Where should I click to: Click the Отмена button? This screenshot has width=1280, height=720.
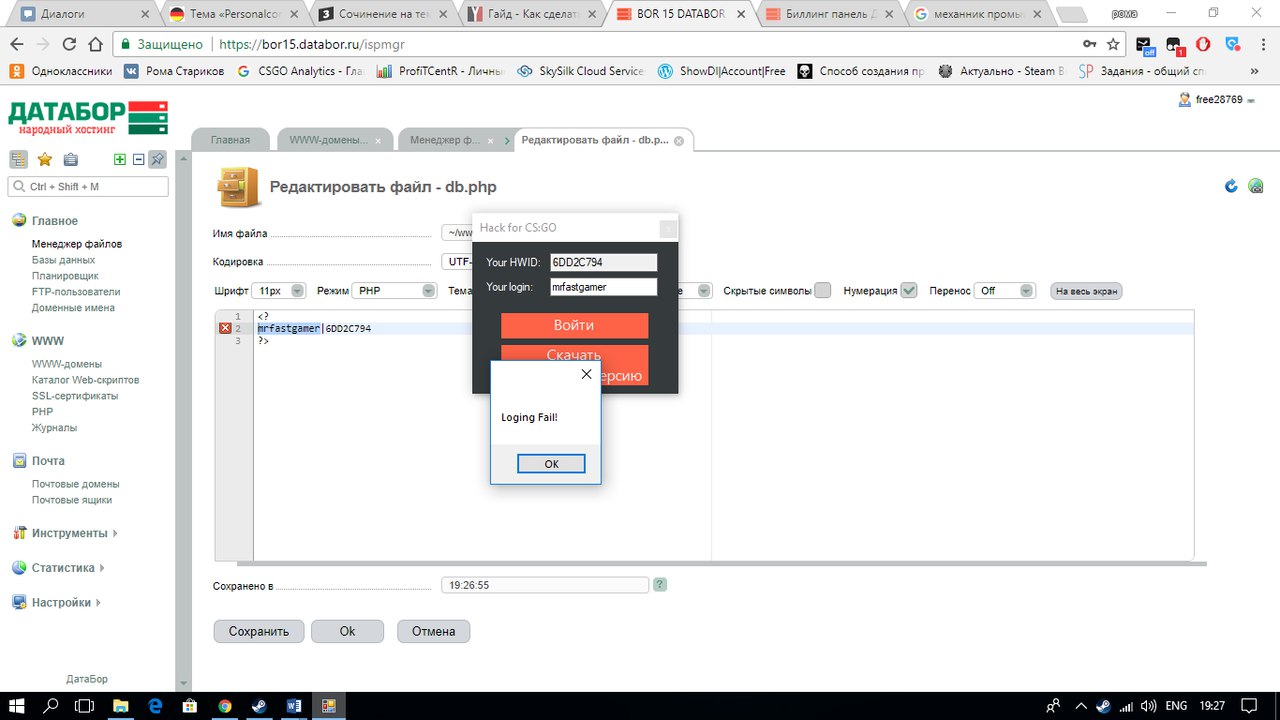click(433, 631)
